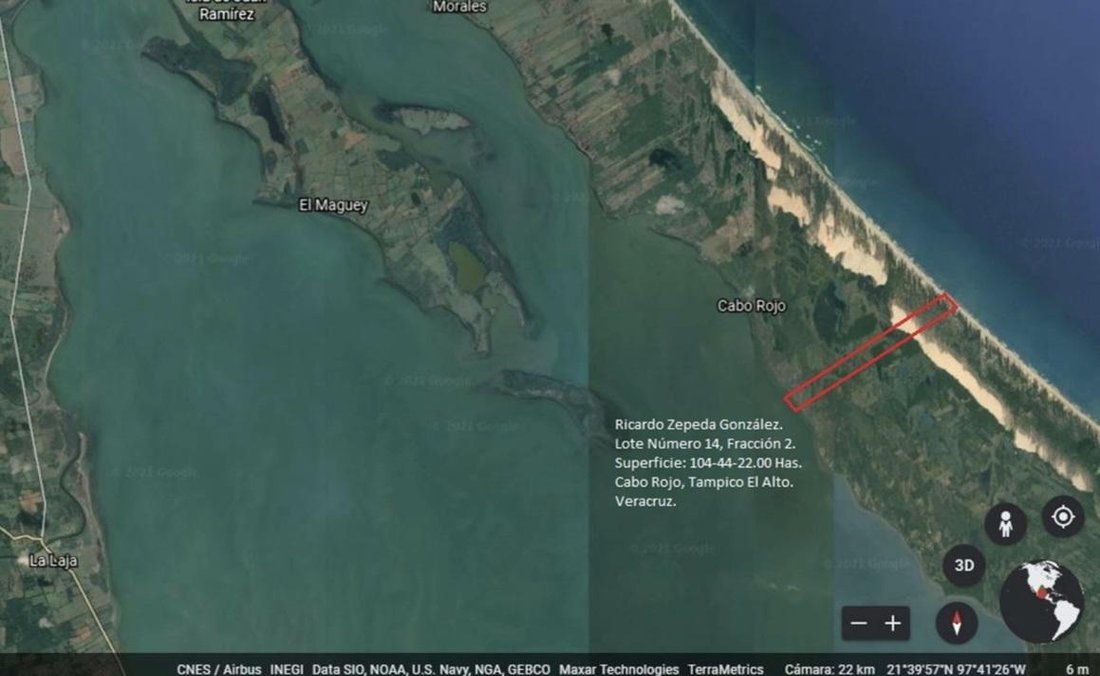Image resolution: width=1100 pixels, height=676 pixels.
Task: Click the Morales place label
Action: [460, 6]
